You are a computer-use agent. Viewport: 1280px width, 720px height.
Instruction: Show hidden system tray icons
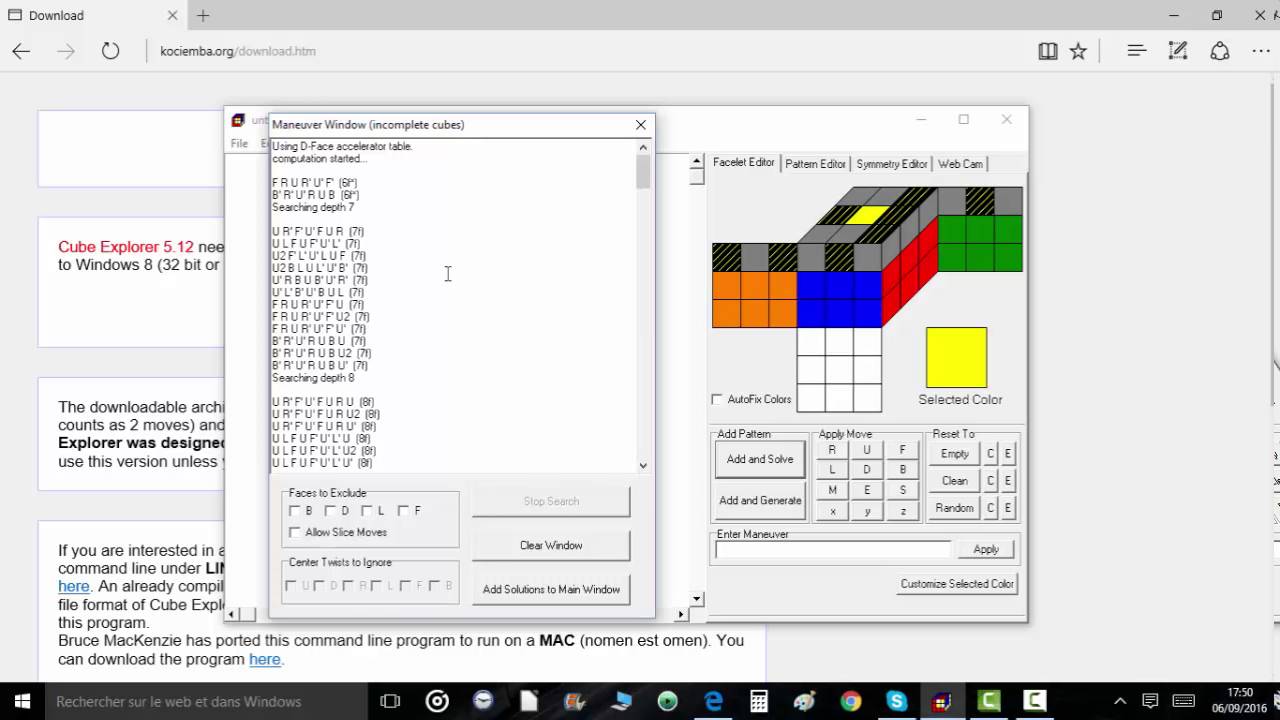[x=1120, y=701]
